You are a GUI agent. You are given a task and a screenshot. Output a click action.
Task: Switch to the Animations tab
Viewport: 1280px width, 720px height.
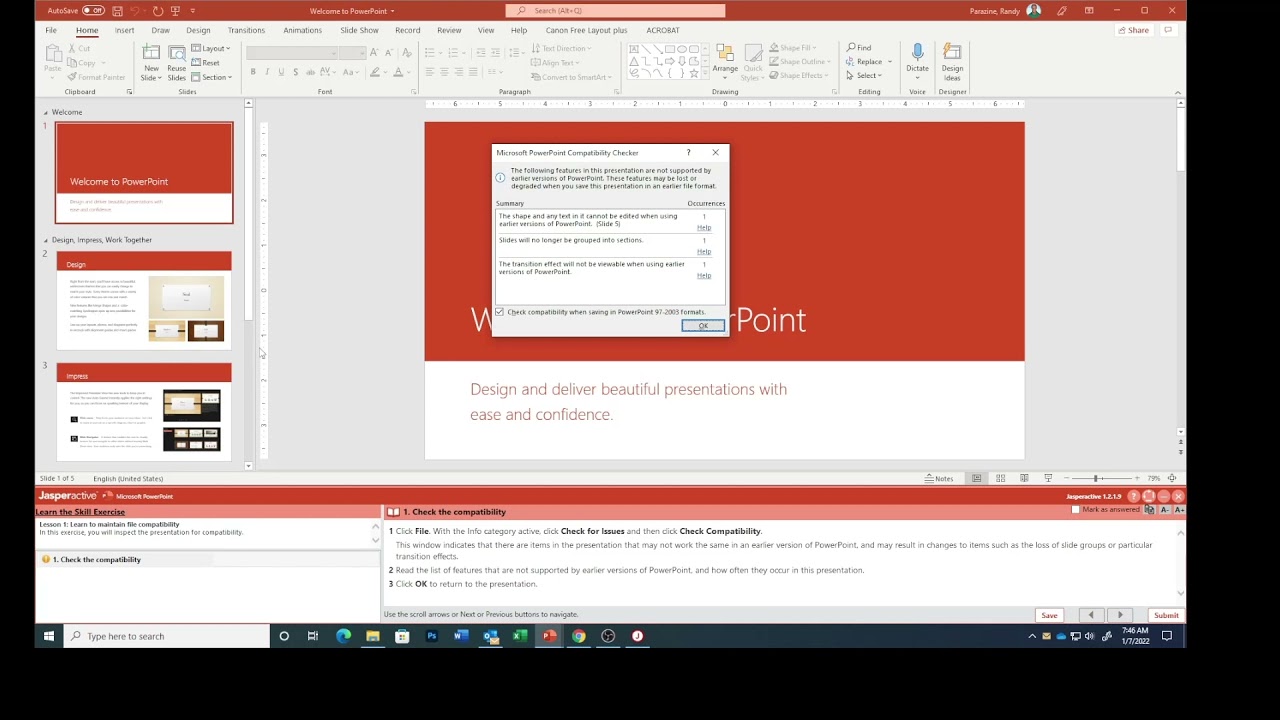302,30
